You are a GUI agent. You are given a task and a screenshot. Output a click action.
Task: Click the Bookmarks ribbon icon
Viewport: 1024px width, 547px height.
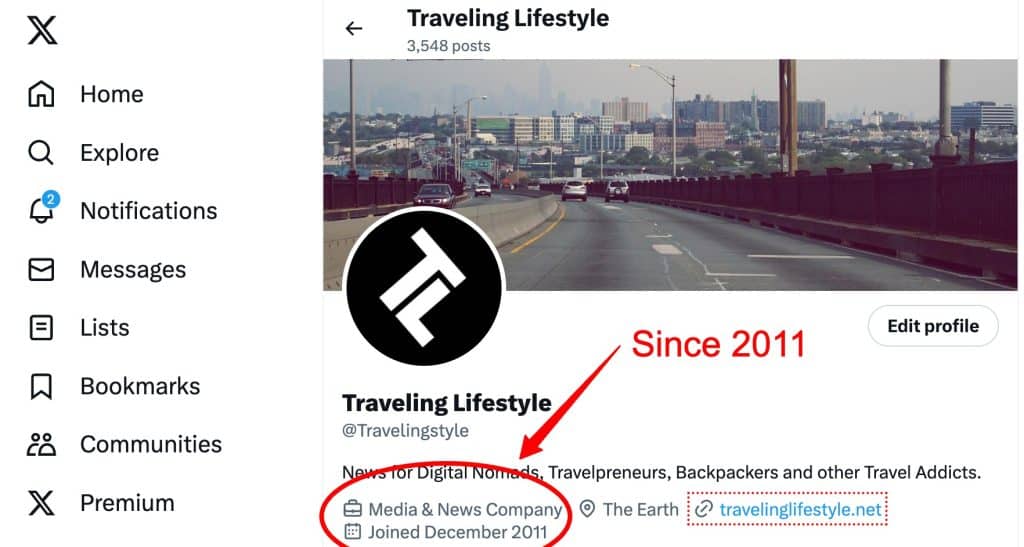[41, 386]
